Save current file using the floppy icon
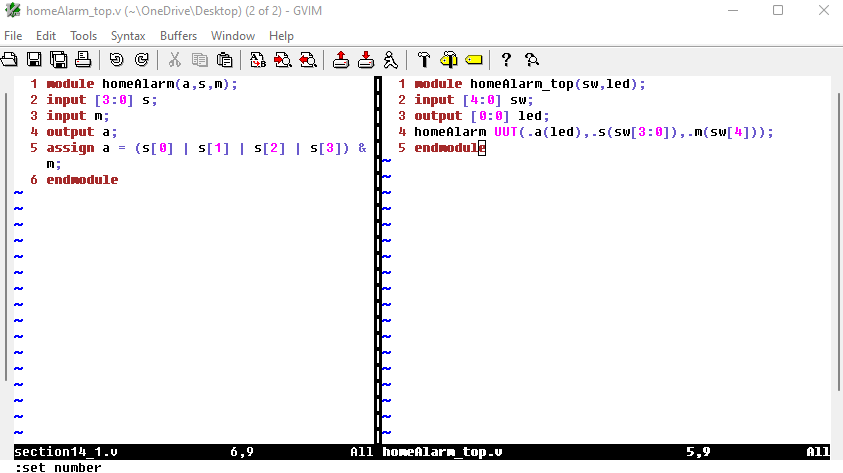Image resolution: width=843 pixels, height=473 pixels. click(34, 60)
